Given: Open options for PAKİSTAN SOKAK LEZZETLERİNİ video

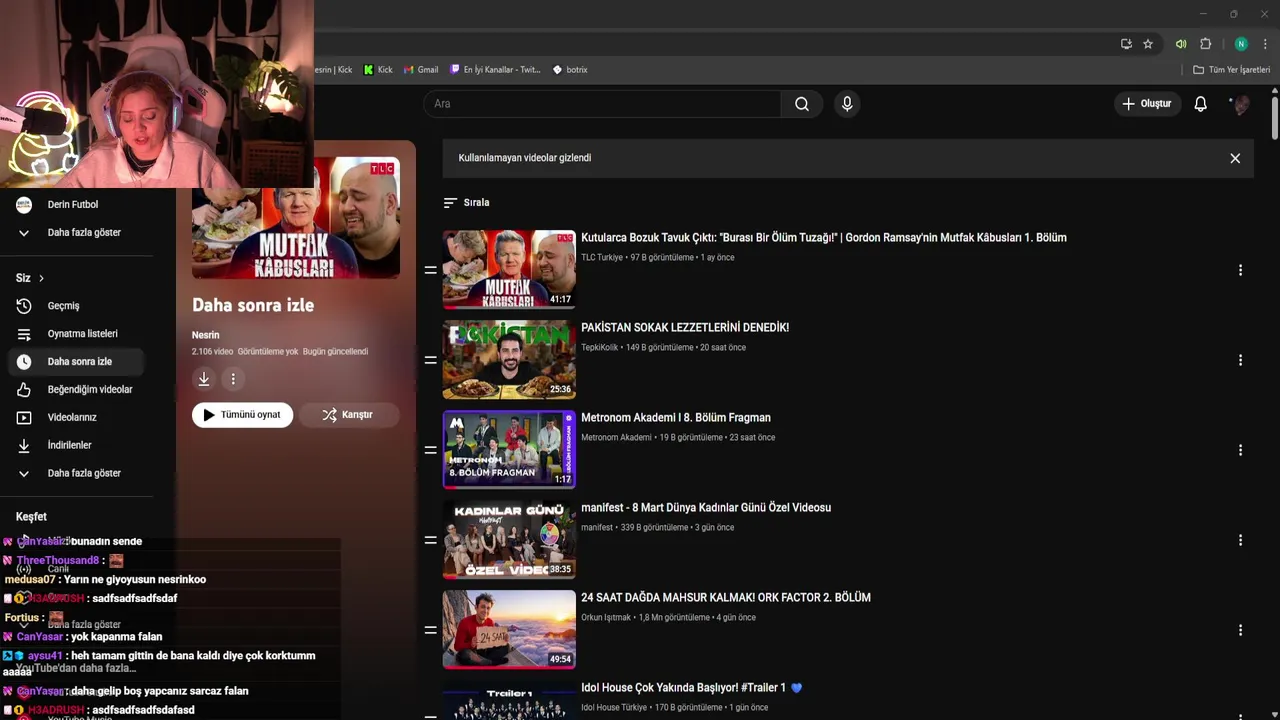Looking at the screenshot, I should 1240,360.
